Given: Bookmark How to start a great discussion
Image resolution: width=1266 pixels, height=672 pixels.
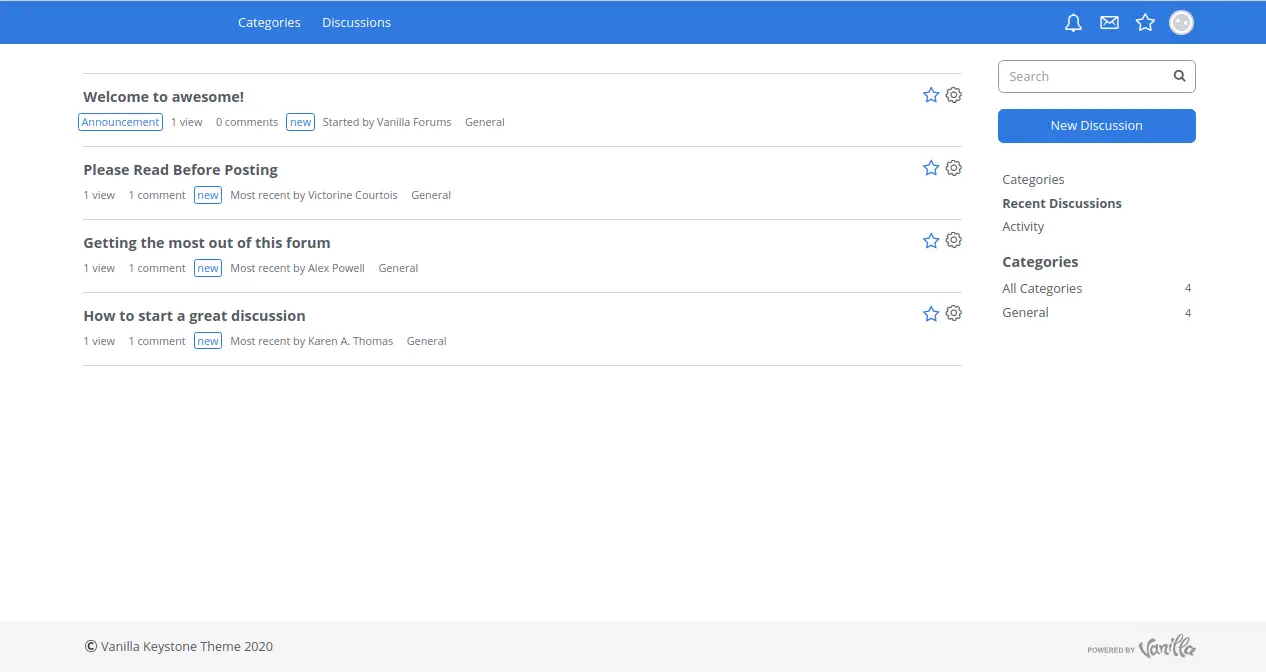Looking at the screenshot, I should 931,313.
